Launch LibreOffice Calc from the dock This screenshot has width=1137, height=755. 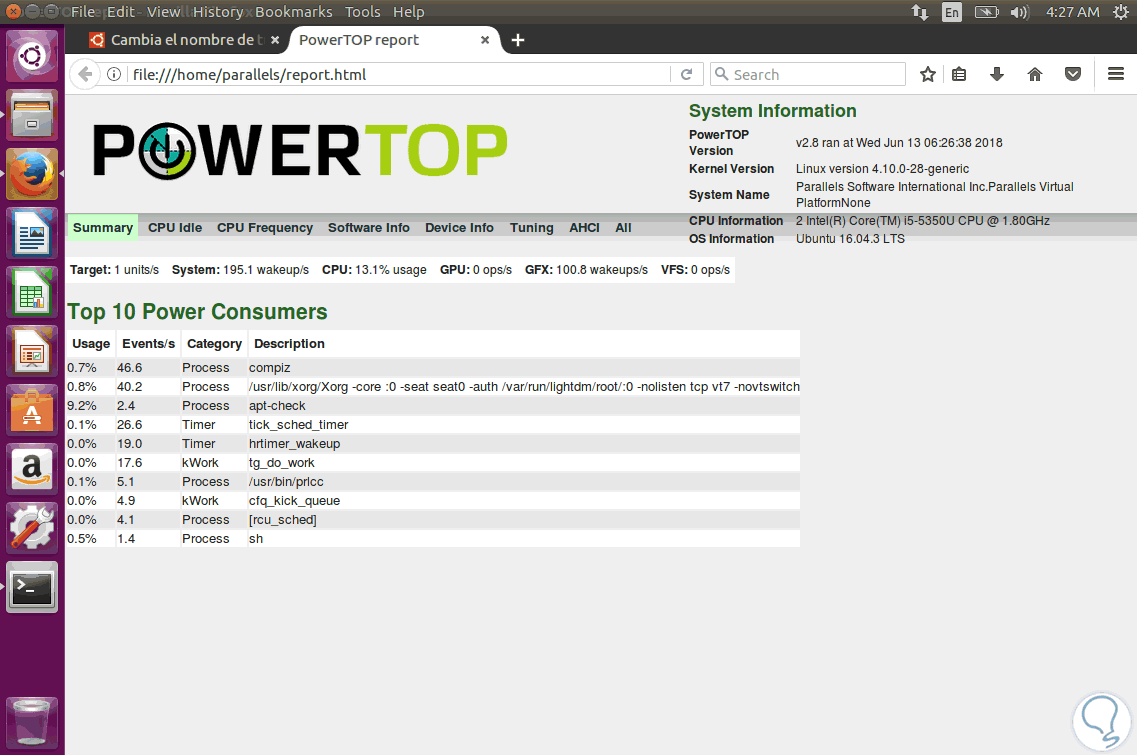(x=32, y=292)
